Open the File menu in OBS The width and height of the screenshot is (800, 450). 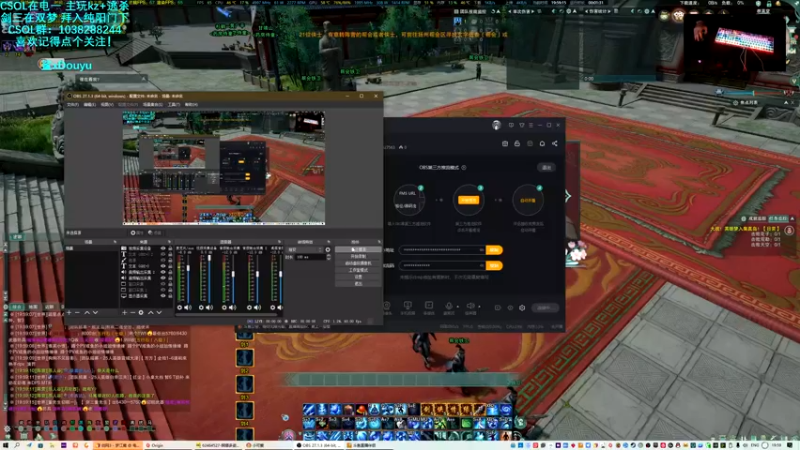72,105
